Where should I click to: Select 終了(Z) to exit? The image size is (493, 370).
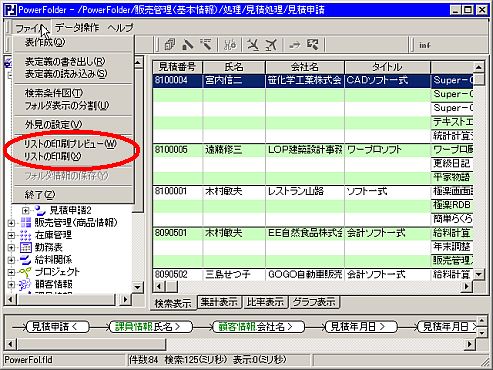tap(73, 194)
